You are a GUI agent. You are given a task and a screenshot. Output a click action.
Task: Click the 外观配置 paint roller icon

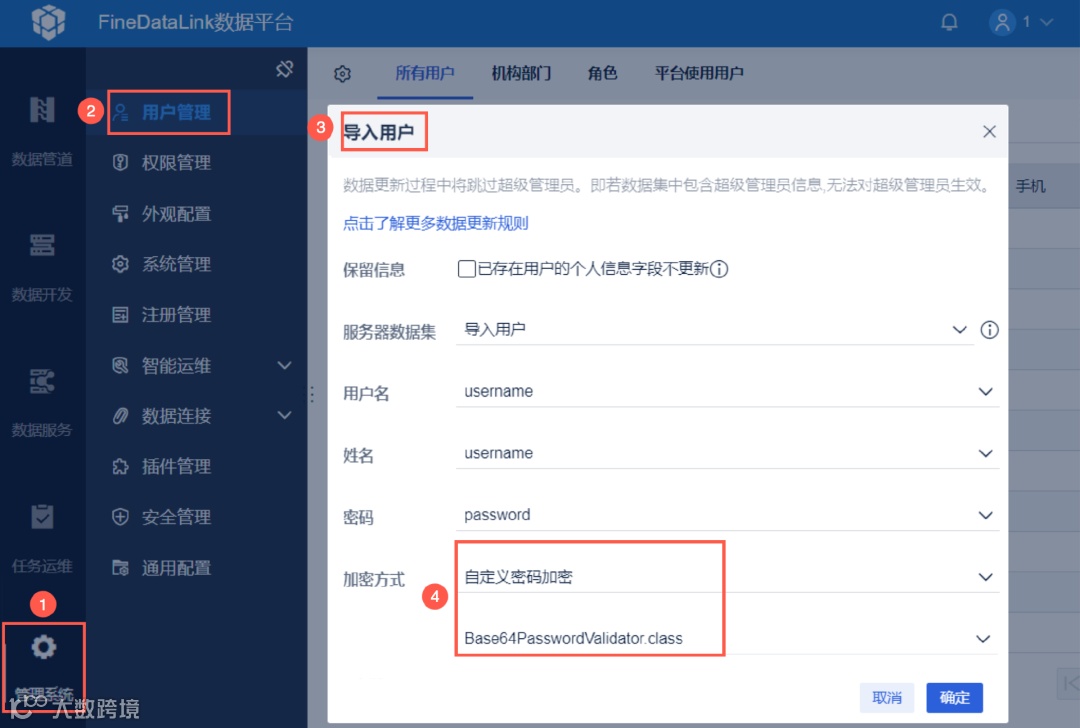pos(121,214)
